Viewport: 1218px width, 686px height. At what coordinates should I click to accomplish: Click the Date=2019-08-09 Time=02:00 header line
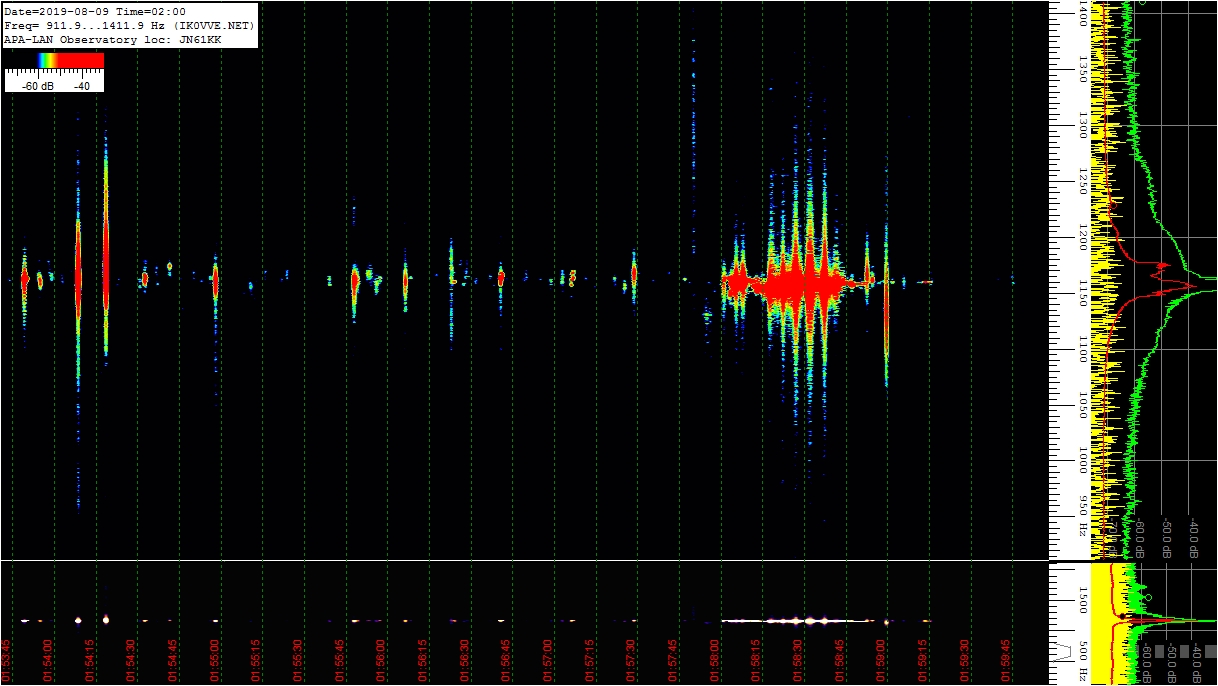pyautogui.click(x=95, y=11)
